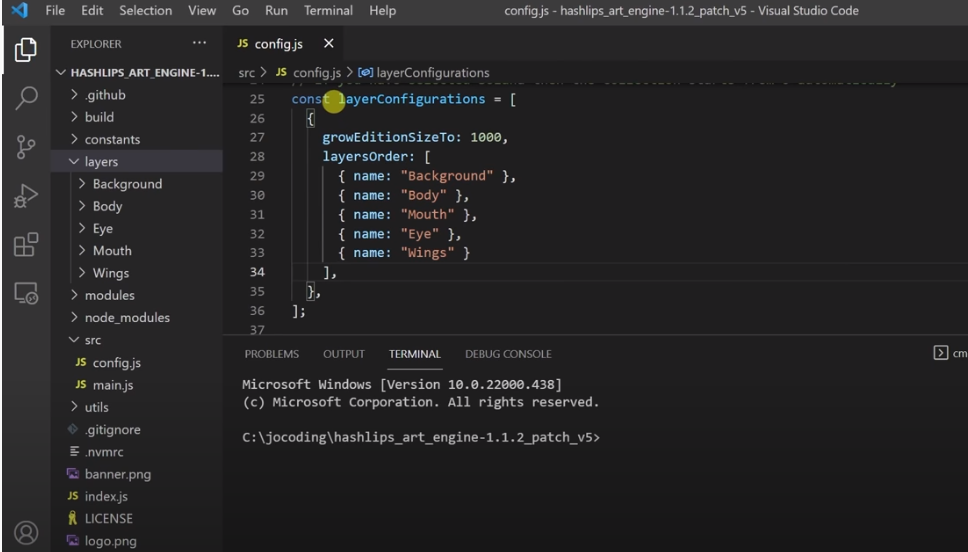The image size is (968, 552).
Task: Expand the utils folder
Action: pos(137,407)
